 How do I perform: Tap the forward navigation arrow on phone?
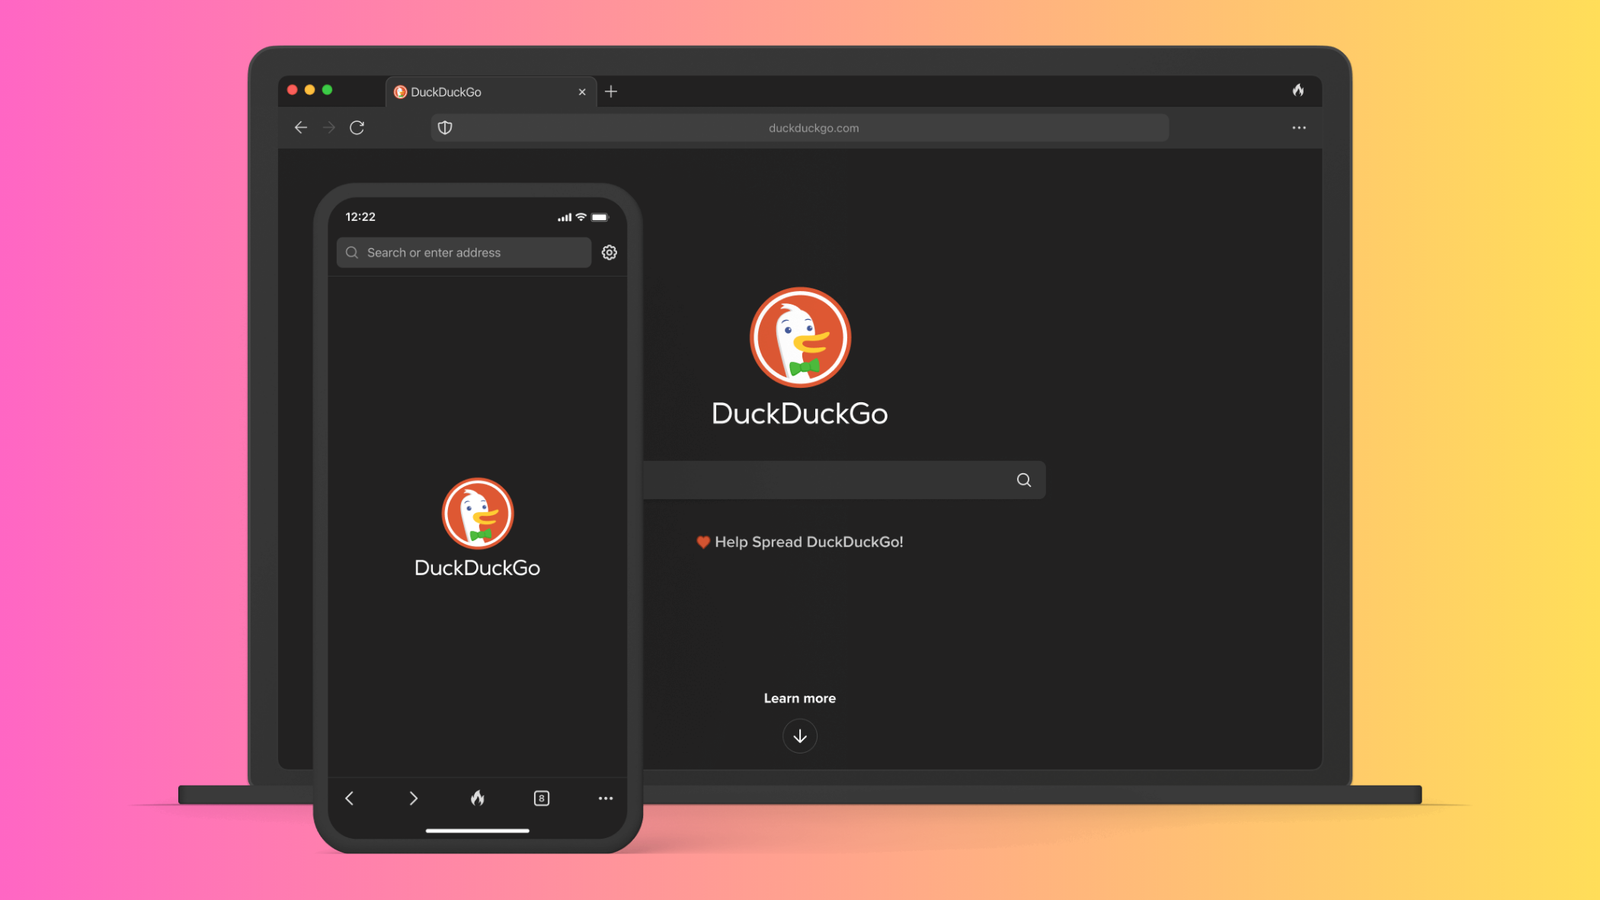pos(413,798)
